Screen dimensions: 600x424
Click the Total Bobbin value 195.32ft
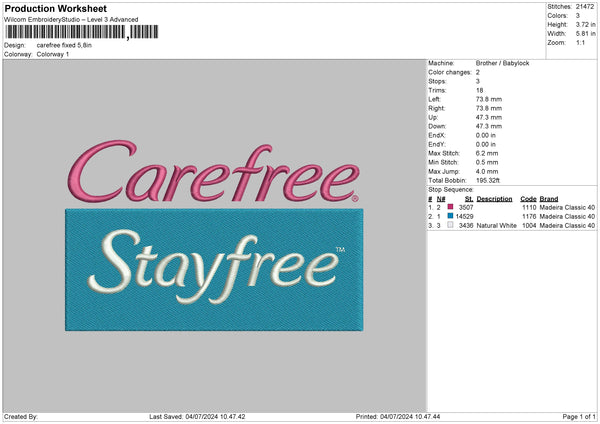point(488,180)
